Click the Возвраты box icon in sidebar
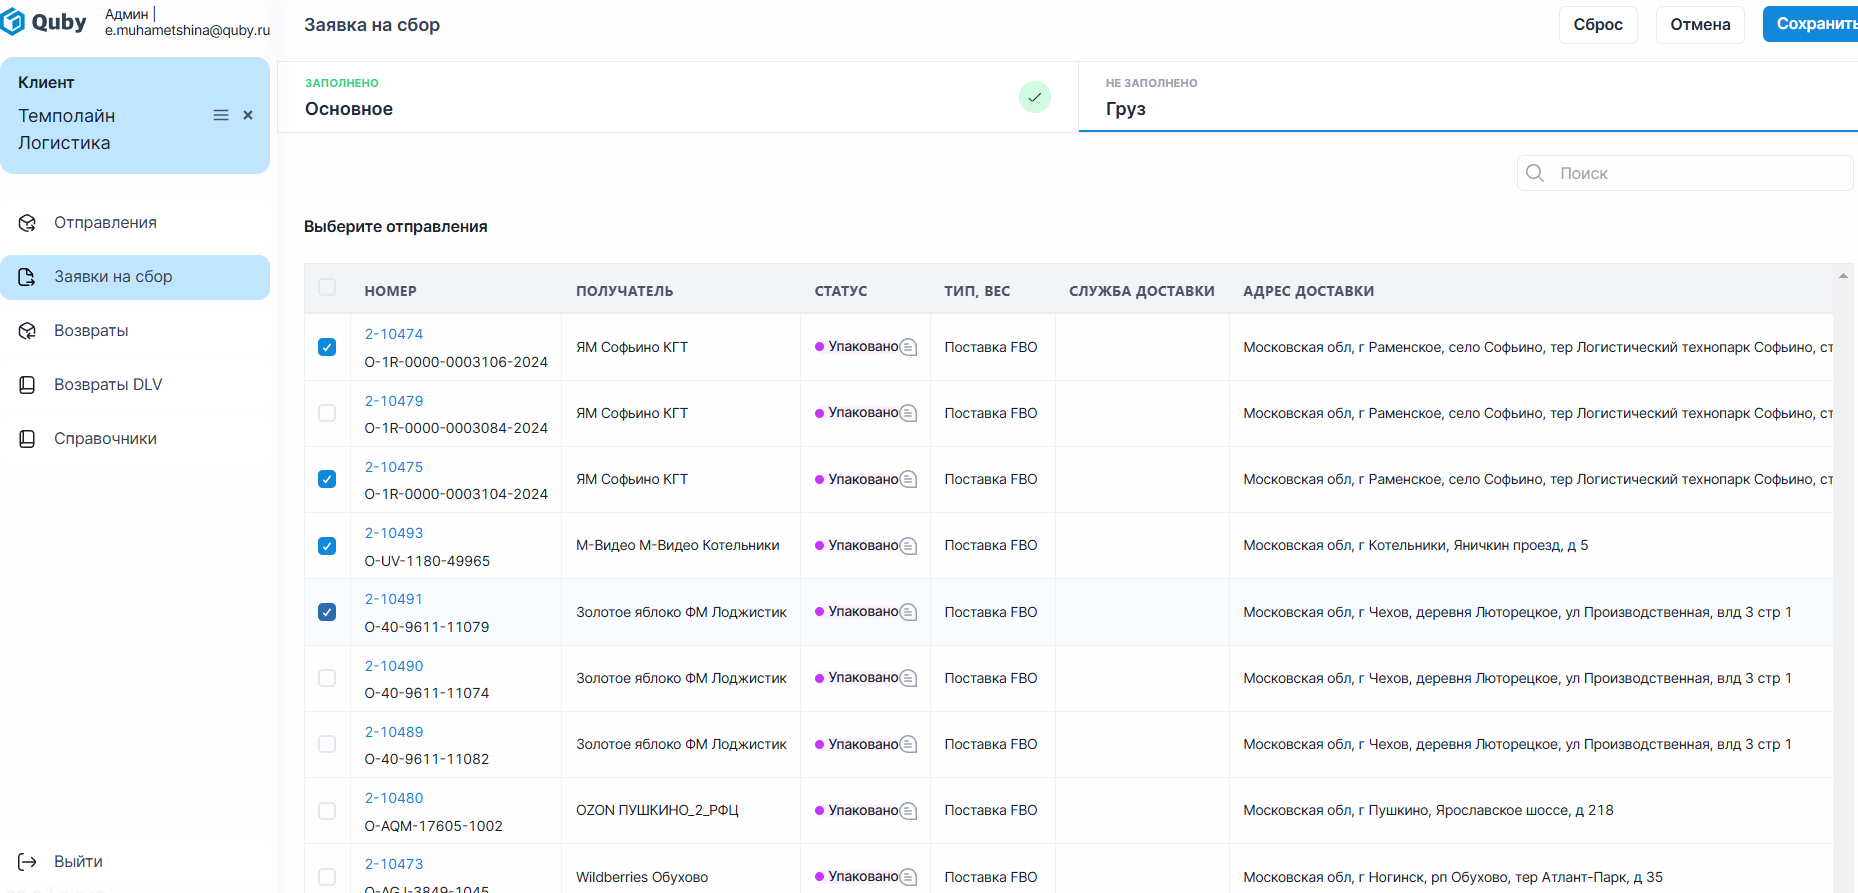 [28, 331]
